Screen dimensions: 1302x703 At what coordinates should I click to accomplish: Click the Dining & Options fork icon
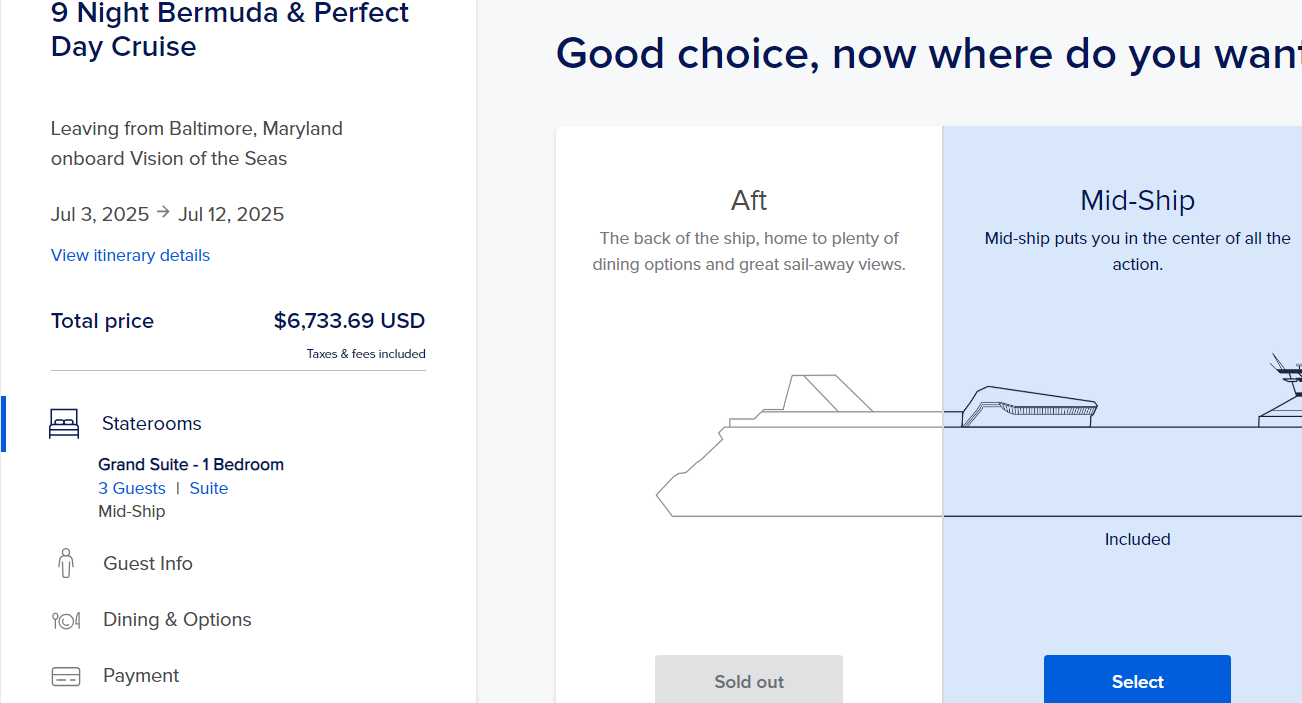tap(64, 619)
